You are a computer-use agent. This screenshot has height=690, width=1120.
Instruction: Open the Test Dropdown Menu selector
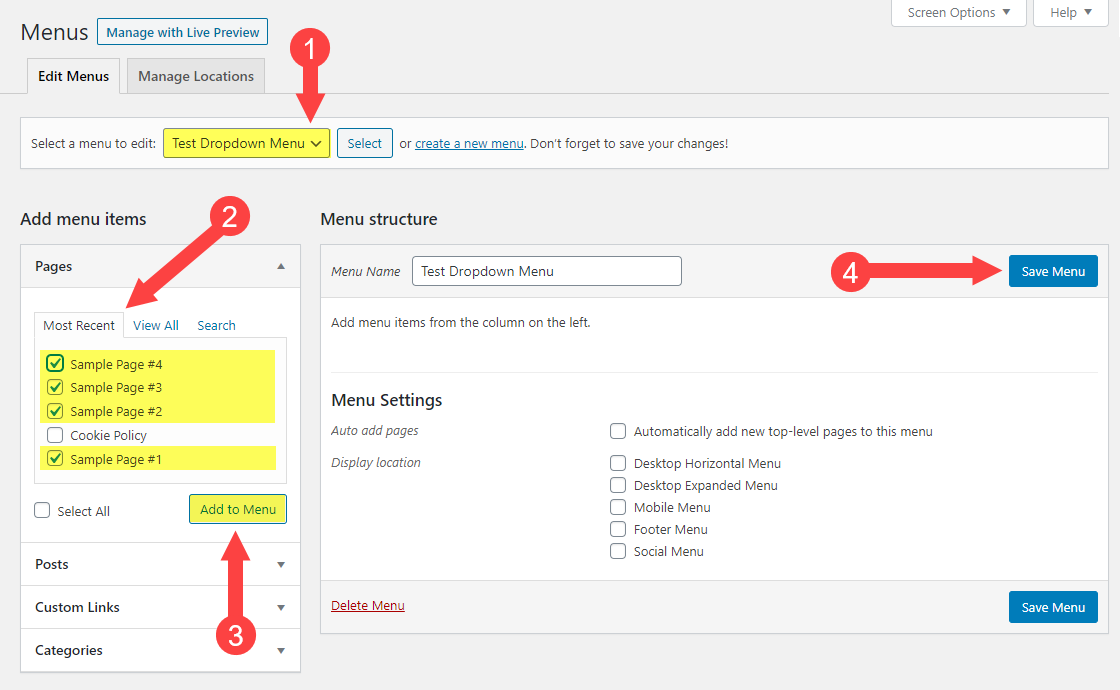click(246, 143)
